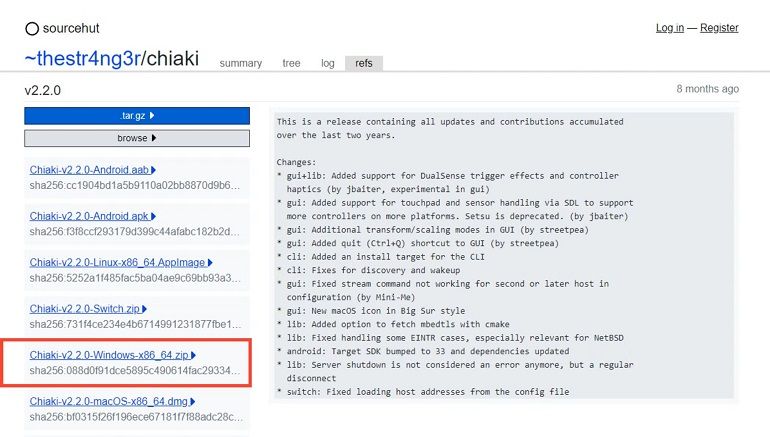Download Chiaki-v2.2.0-Windows-x86_64.zip
770x437 pixels.
pos(109,355)
